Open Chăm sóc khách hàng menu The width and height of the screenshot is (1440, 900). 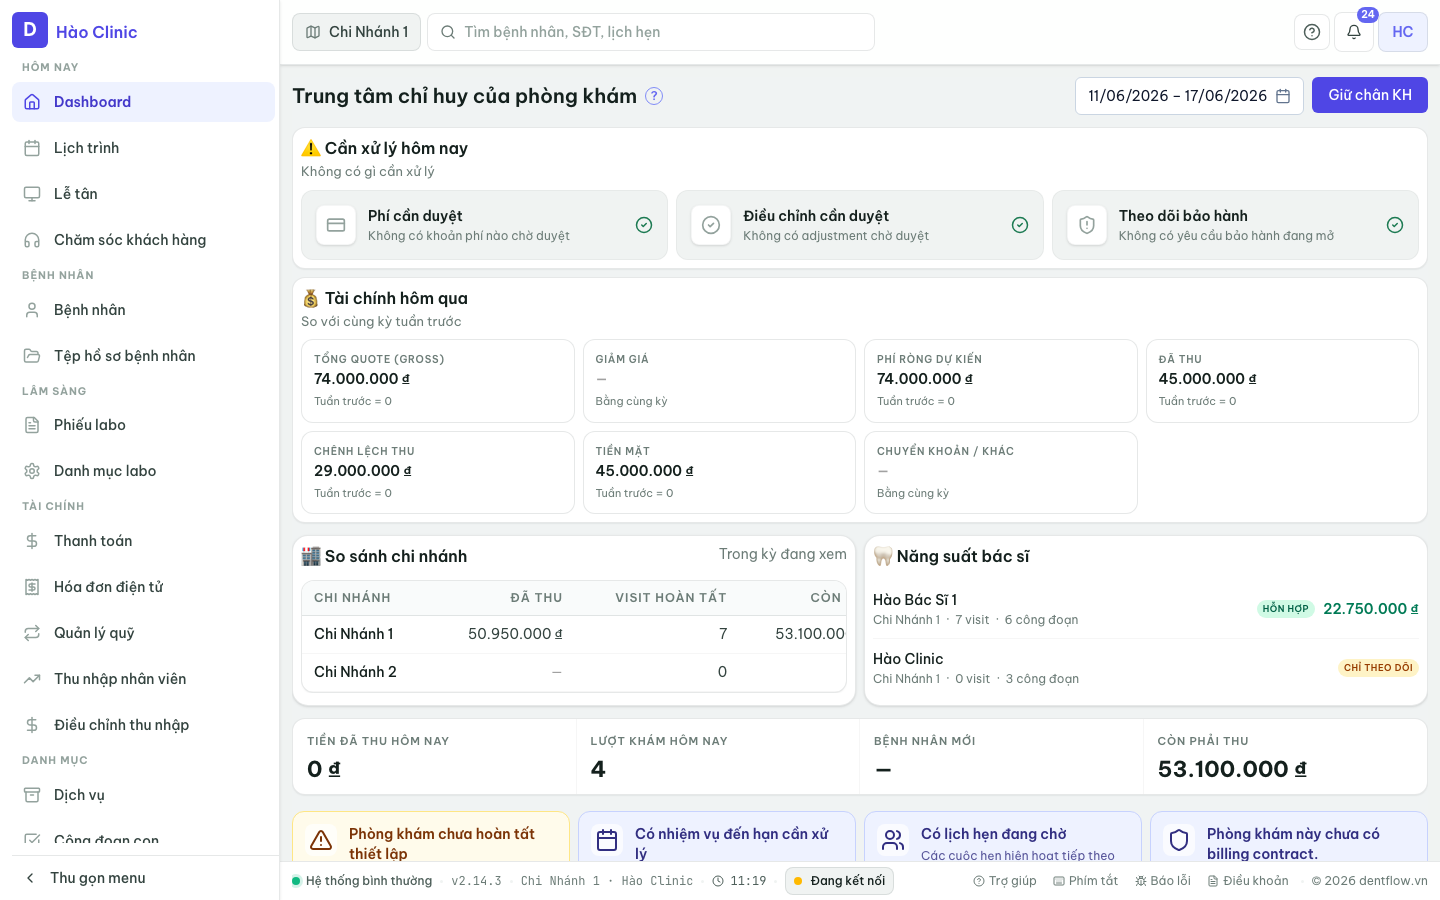coord(143,240)
